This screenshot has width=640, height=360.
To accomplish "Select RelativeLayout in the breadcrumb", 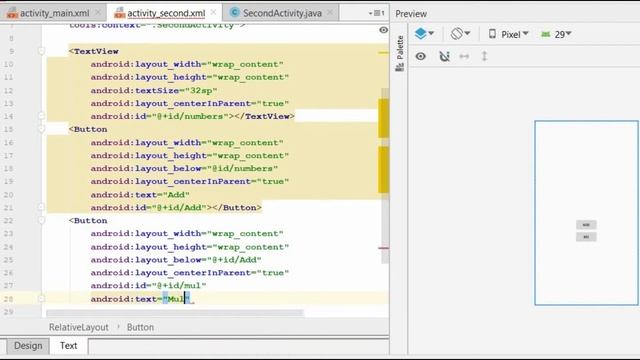I will click(x=79, y=327).
